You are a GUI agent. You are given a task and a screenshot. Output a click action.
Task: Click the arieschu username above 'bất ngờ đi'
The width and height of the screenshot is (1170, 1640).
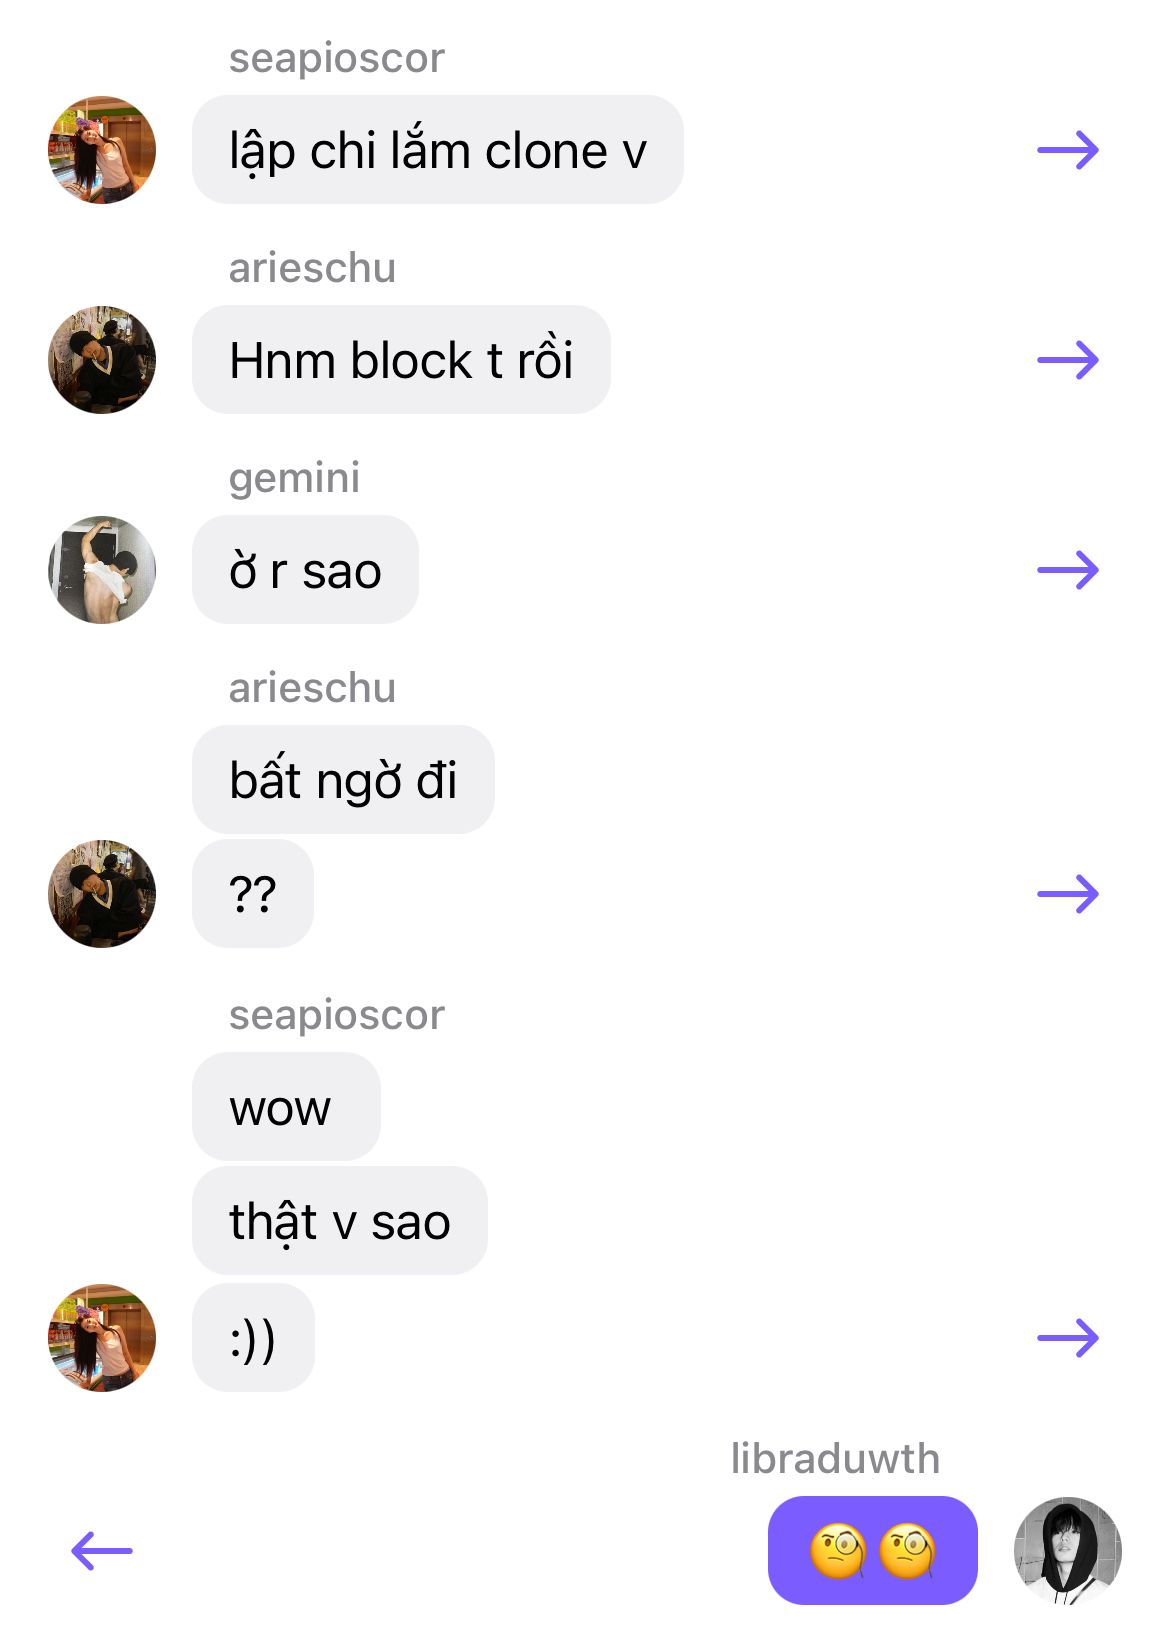point(312,688)
